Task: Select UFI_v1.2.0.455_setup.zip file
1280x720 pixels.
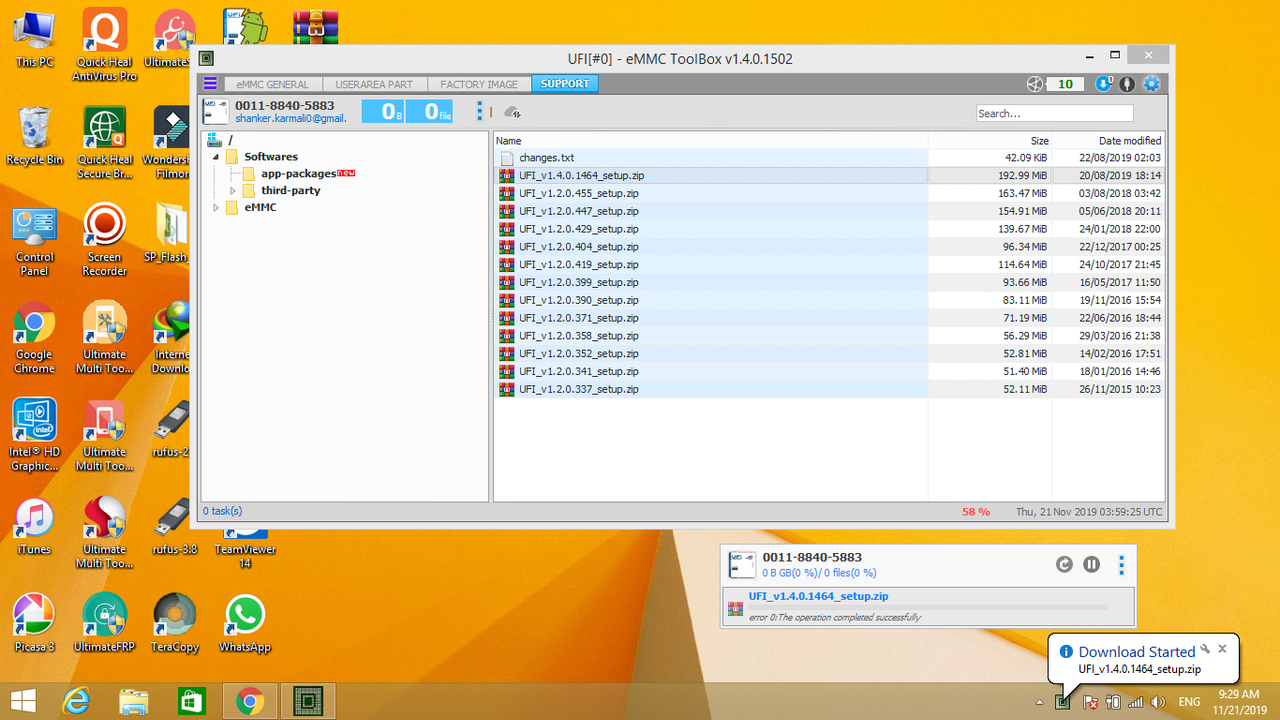Action: [x=829, y=194]
